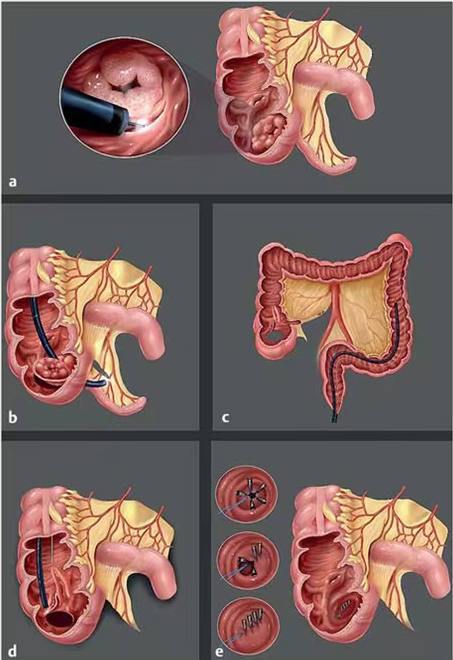This screenshot has width=453, height=660.
Task: Click the panel label letter d
Action: click(13, 652)
